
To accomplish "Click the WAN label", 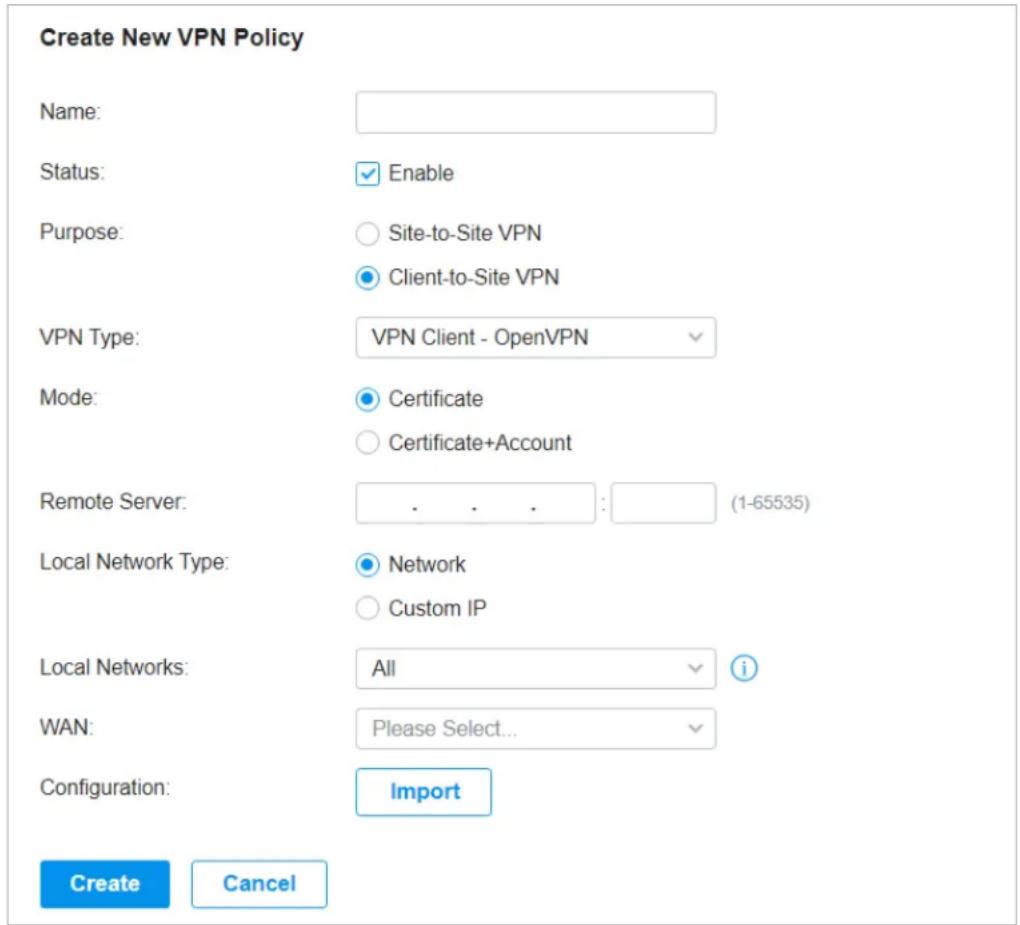I will click(x=66, y=727).
